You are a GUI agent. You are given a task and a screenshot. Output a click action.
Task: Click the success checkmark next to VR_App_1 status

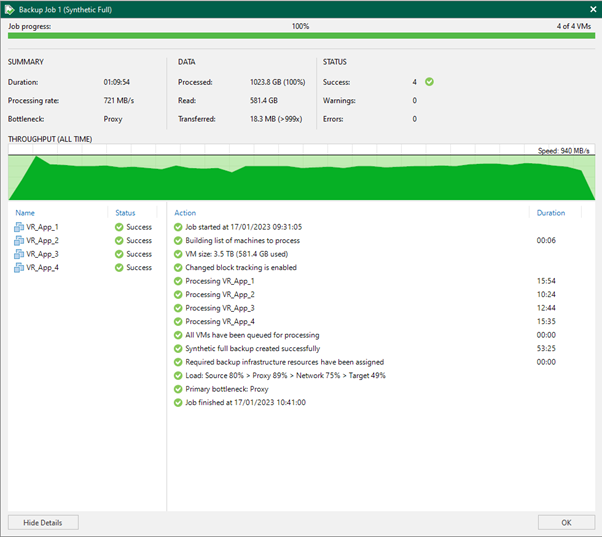click(119, 227)
